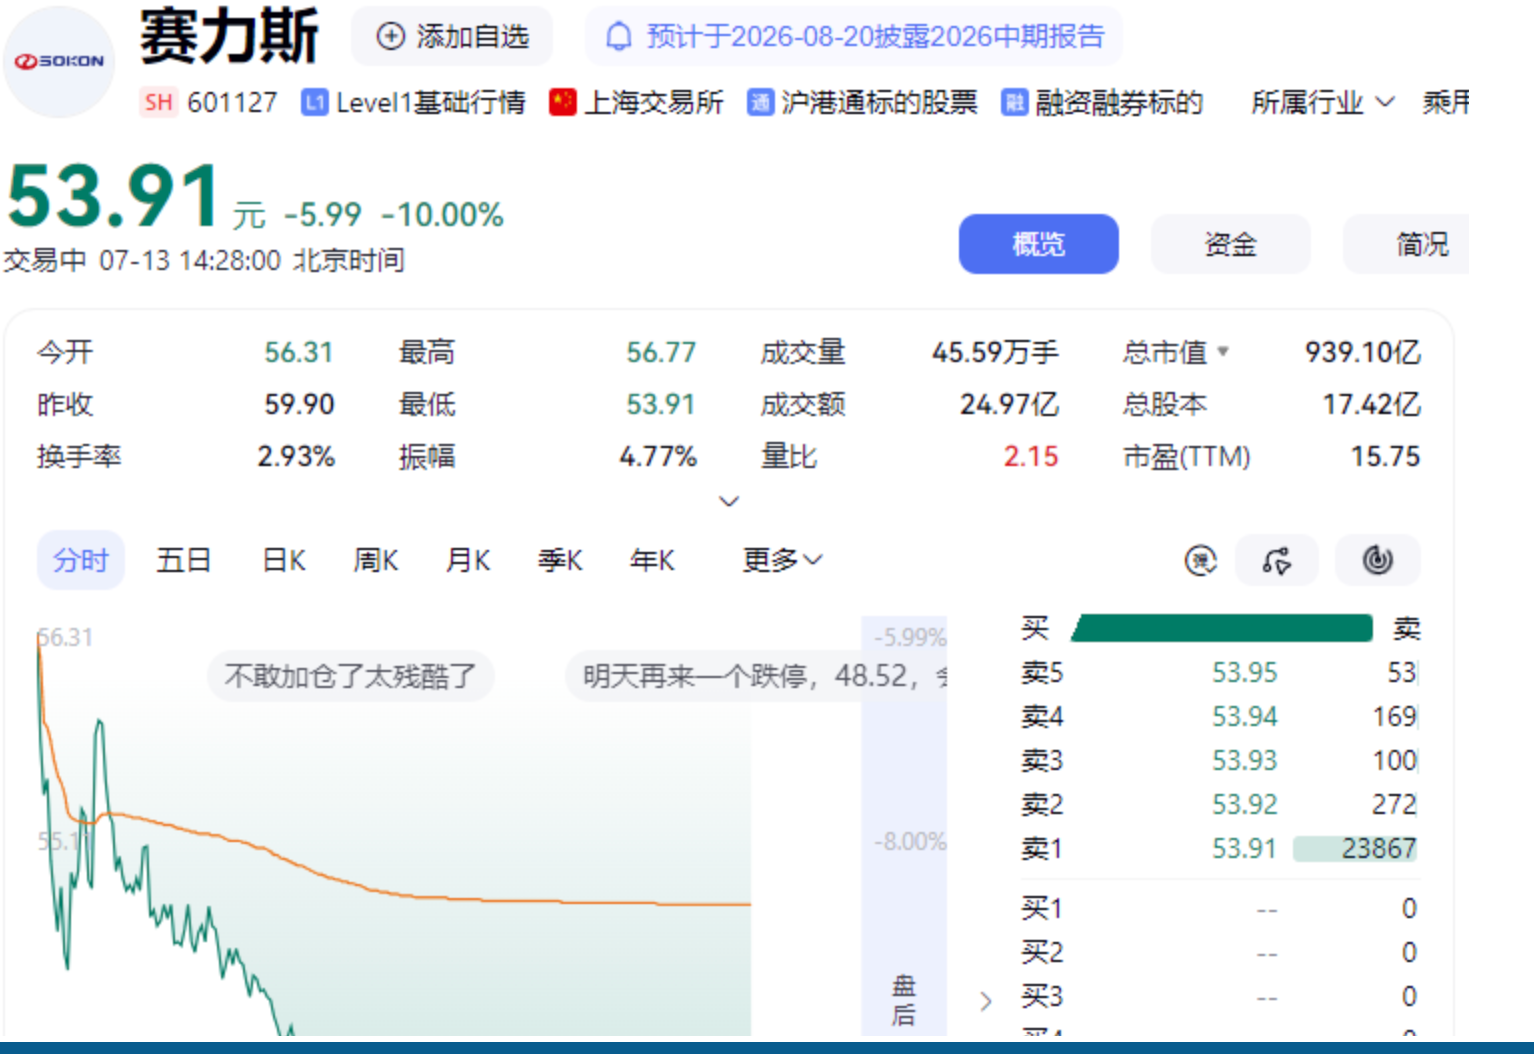Click the 预 forecast circle icon
The height and width of the screenshot is (1054, 1534).
tap(1200, 560)
